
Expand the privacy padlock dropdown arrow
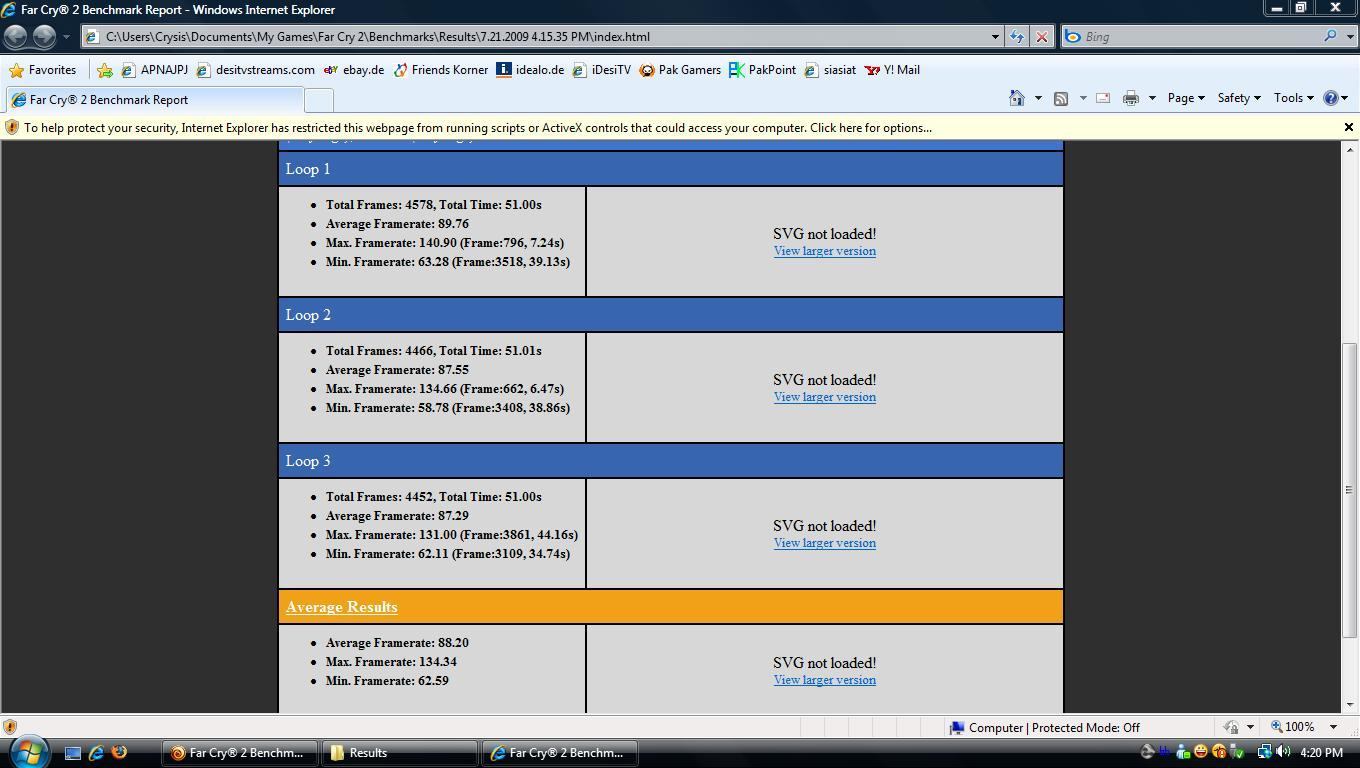[x=1250, y=728]
